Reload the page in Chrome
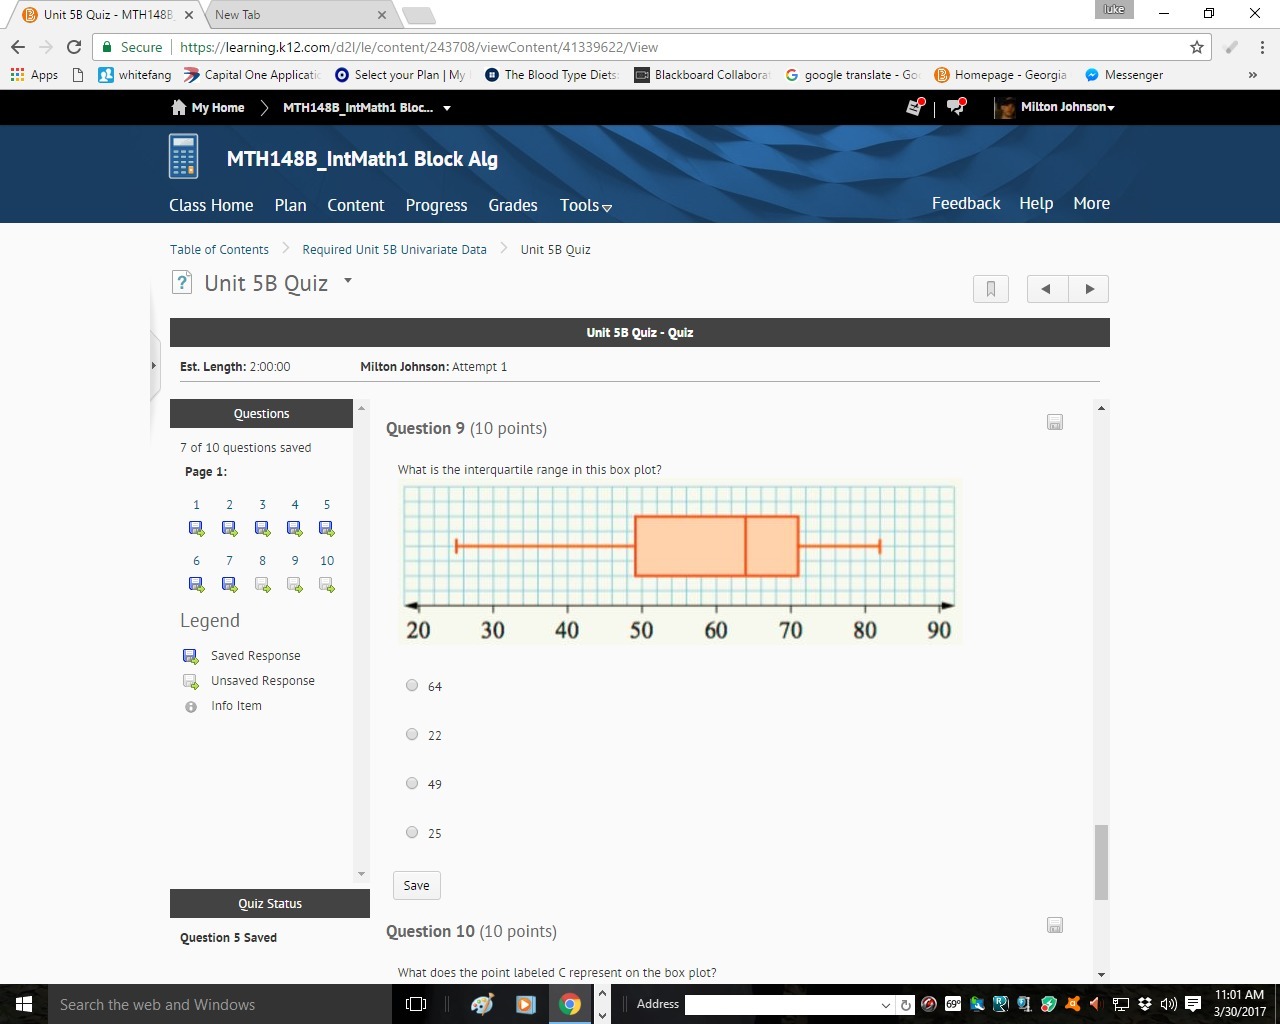The height and width of the screenshot is (1024, 1280). pos(74,47)
